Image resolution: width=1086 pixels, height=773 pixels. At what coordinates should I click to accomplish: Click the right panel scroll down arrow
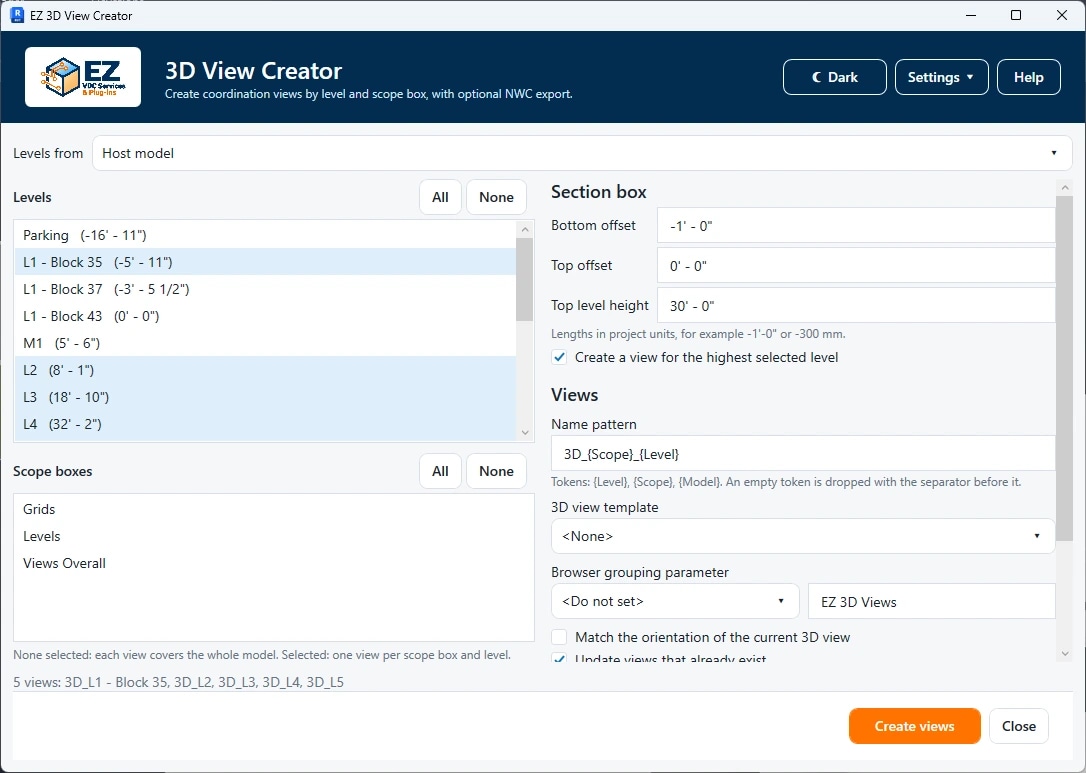pos(1065,653)
